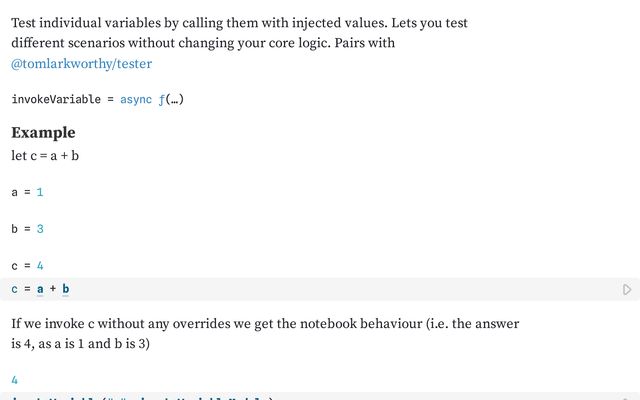
Task: Click the paragraph about invoking c without overrides
Action: [265, 334]
